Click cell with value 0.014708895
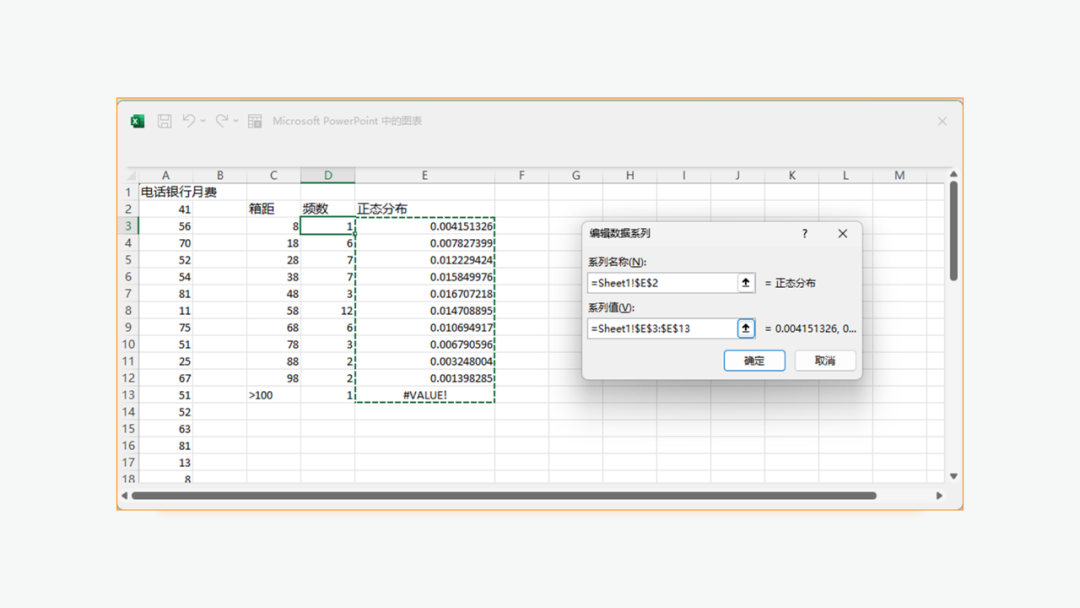This screenshot has width=1080, height=608. click(x=424, y=311)
